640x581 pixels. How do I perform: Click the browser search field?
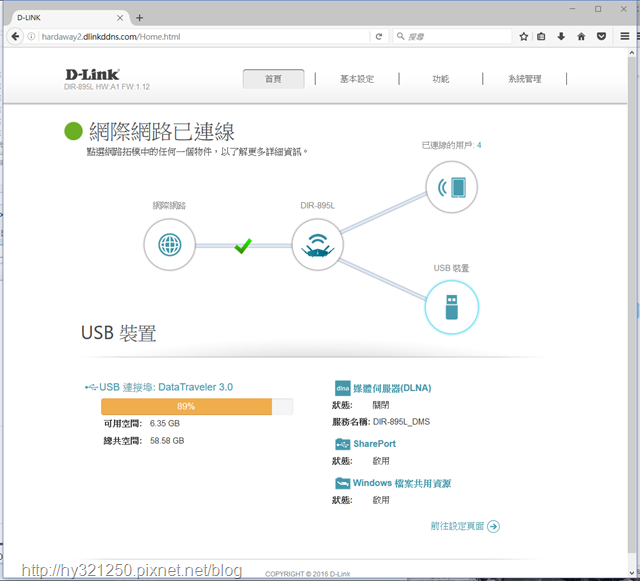[452, 37]
